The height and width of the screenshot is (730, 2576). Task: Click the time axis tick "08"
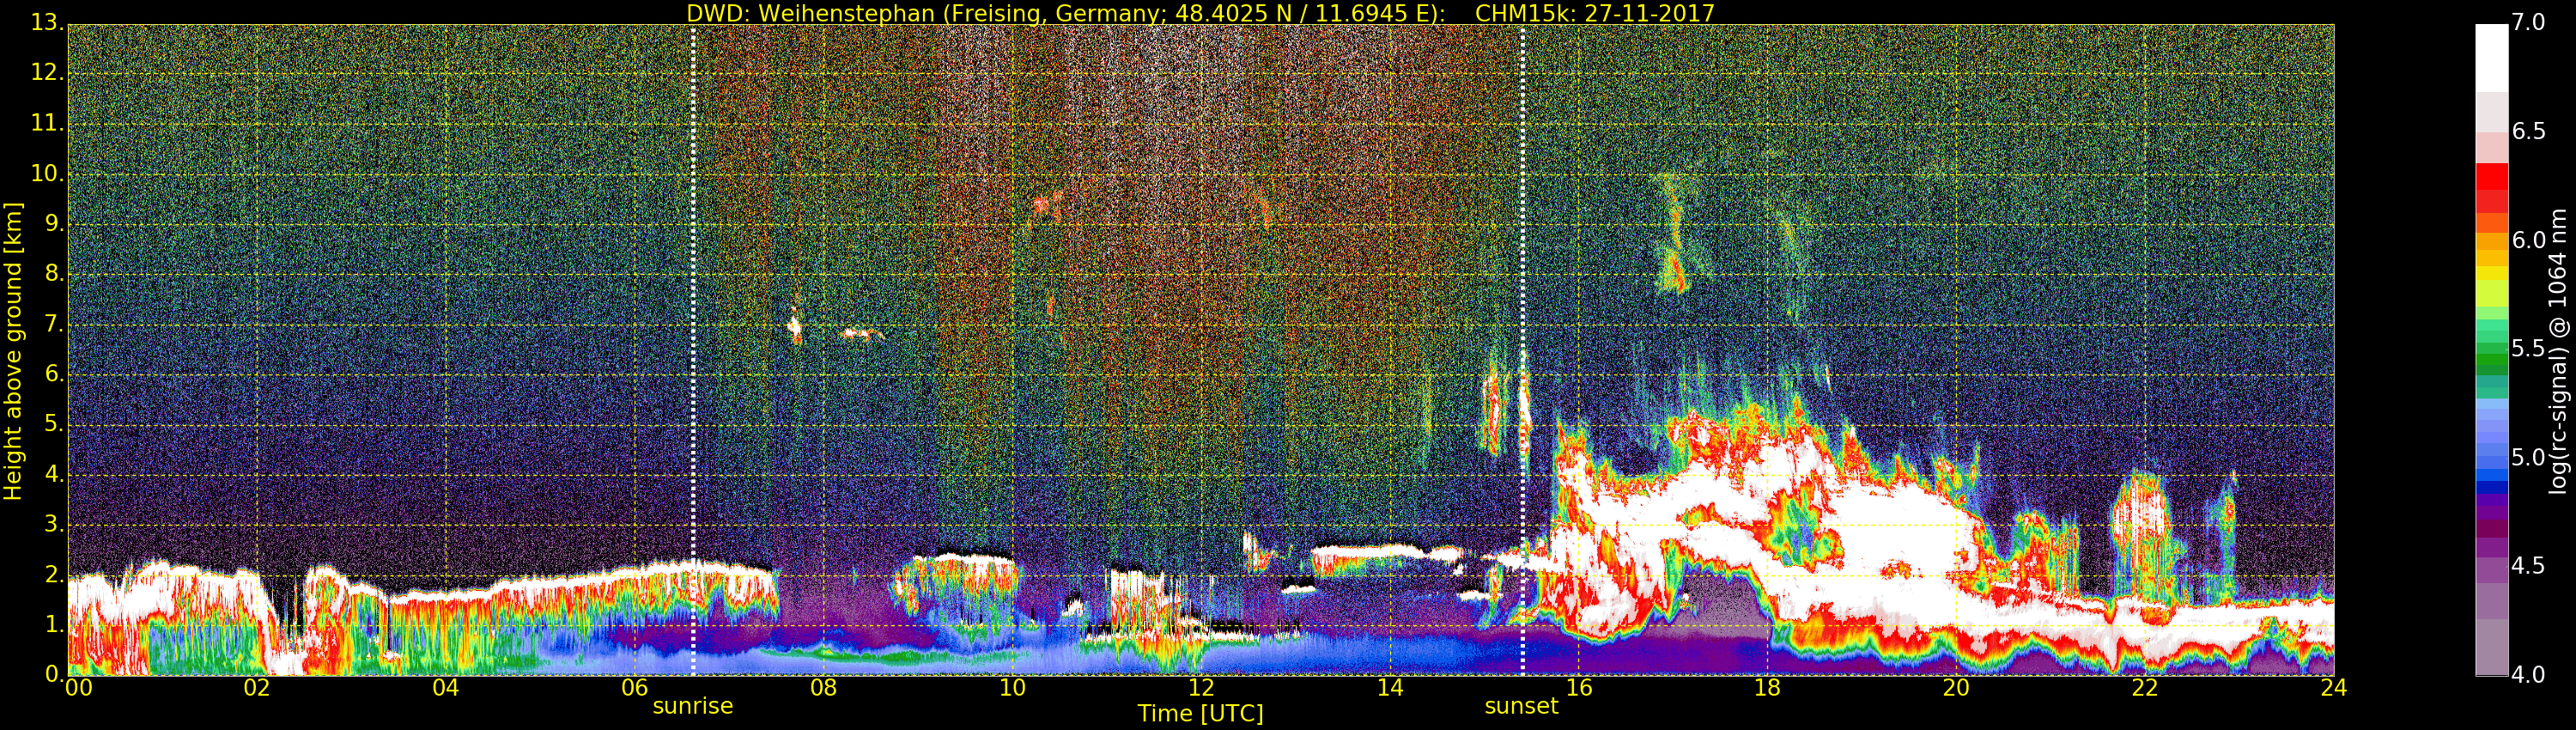pyautogui.click(x=823, y=687)
